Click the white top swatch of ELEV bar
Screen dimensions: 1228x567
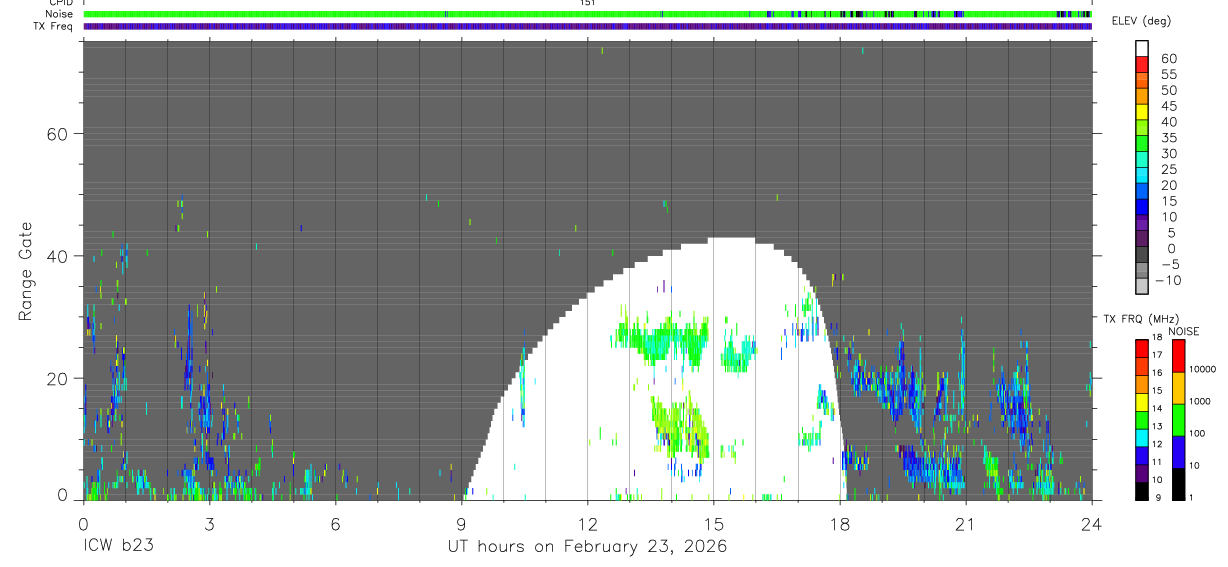point(1142,49)
